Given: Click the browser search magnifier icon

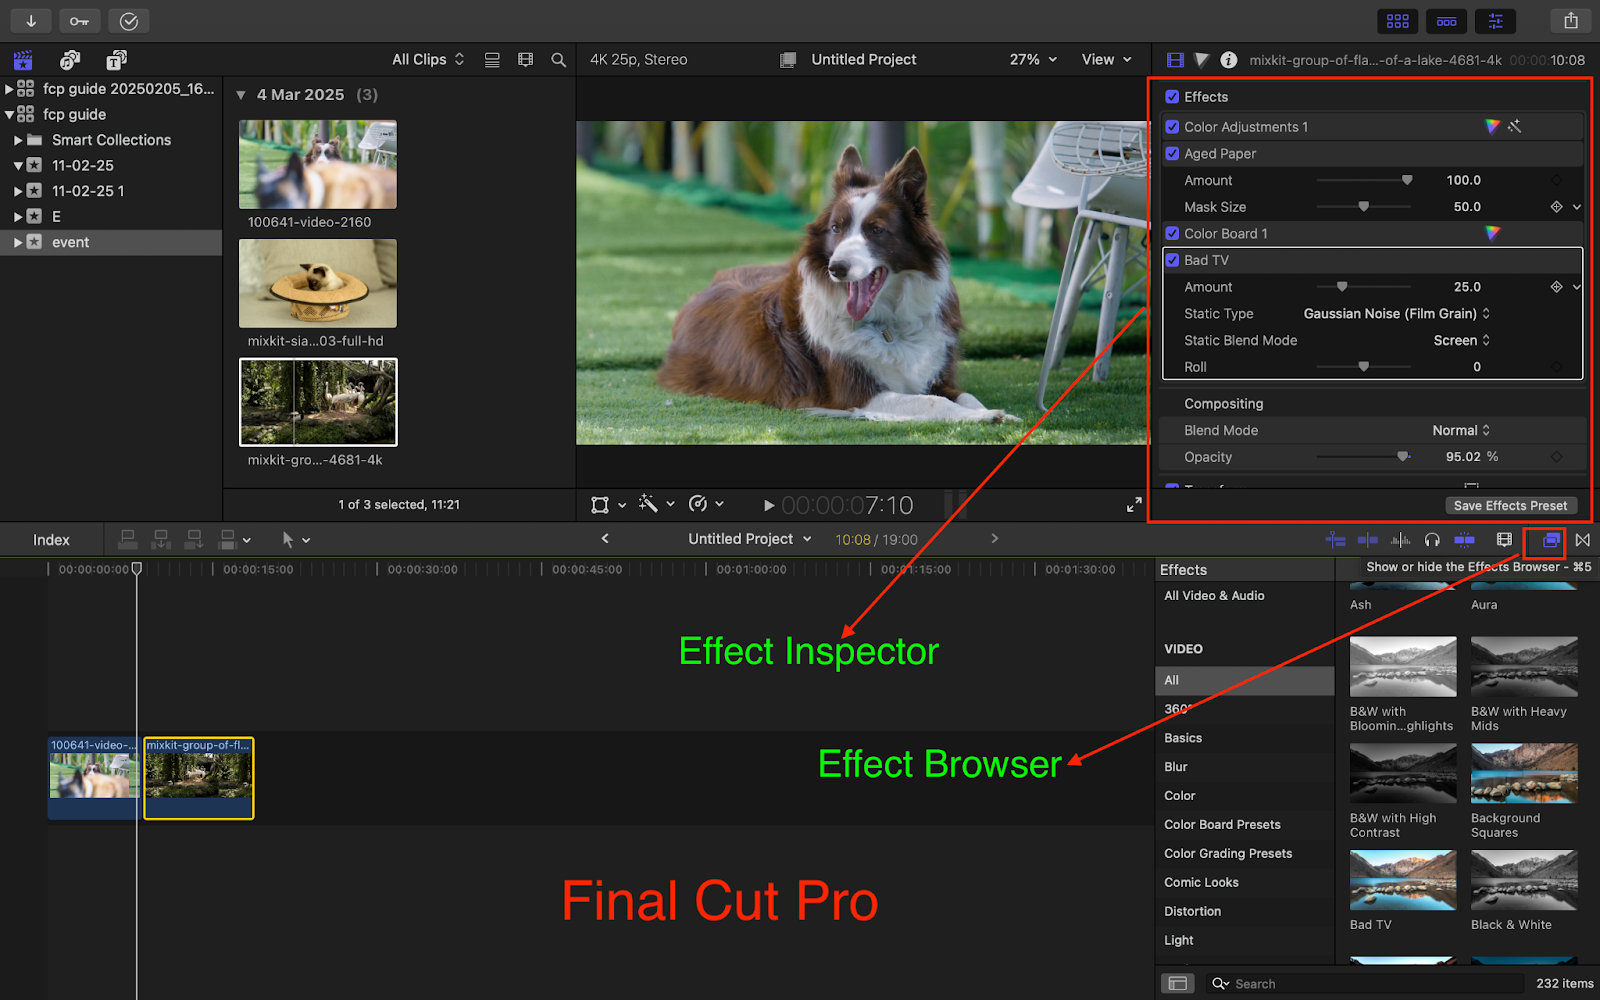Looking at the screenshot, I should 558,60.
